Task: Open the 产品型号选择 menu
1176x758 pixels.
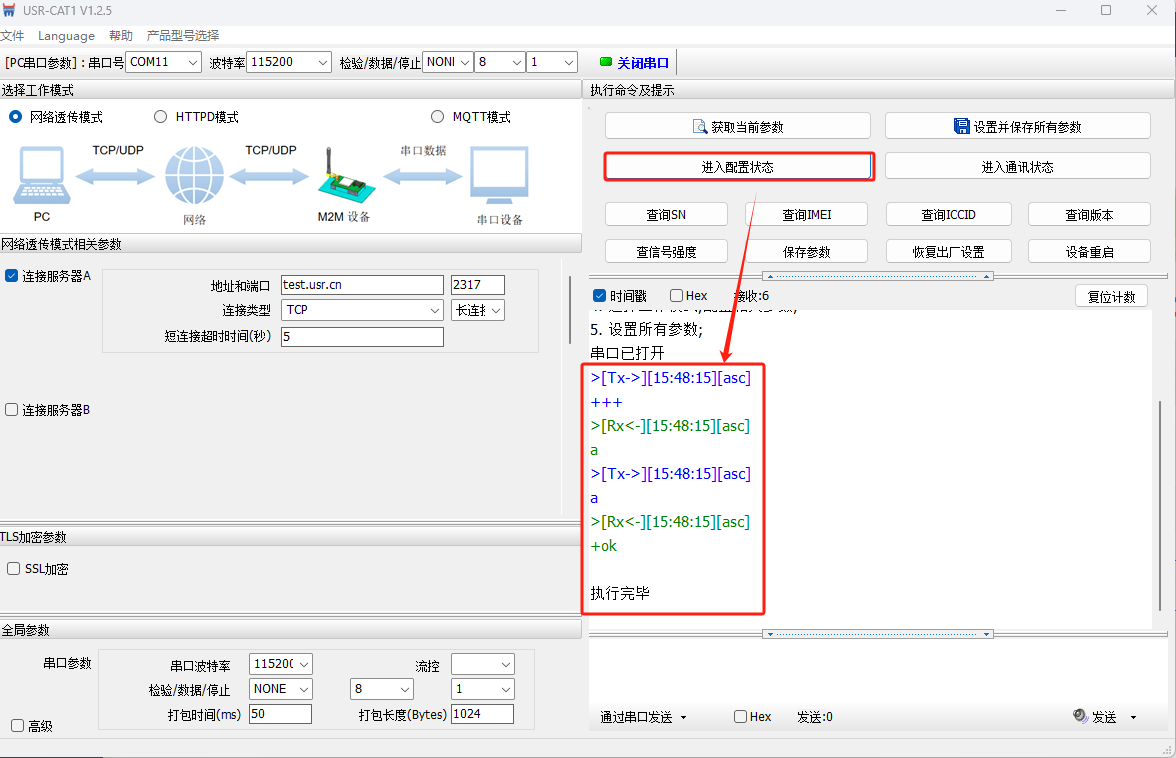Action: (x=183, y=36)
